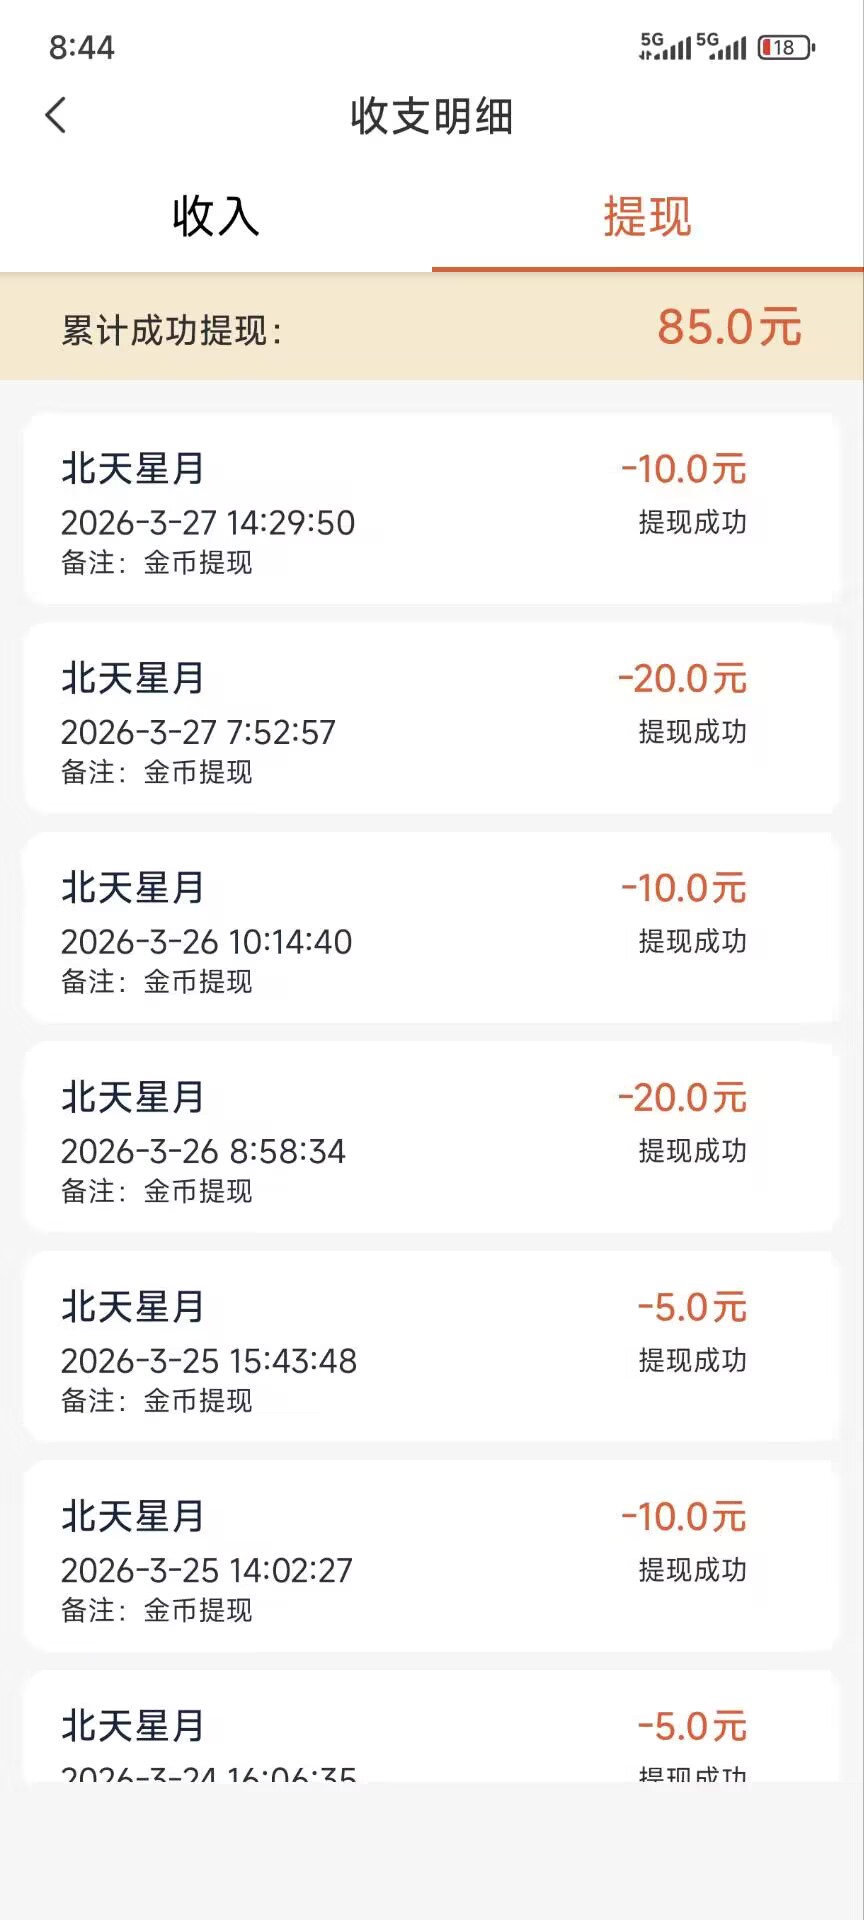Open withdrawal record dated 2026-3-25 14:02:27
Image resolution: width=864 pixels, height=1920 pixels.
430,1556
